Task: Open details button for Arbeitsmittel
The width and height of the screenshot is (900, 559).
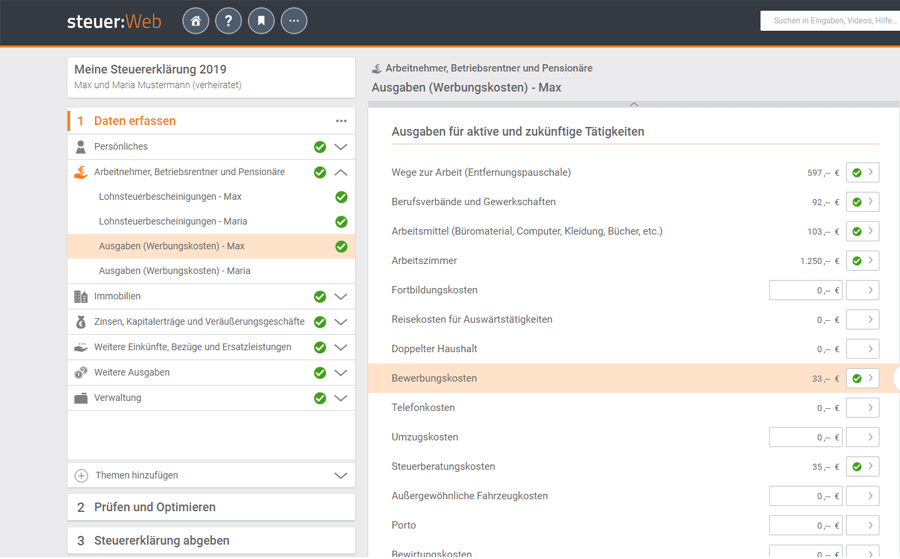Action: (863, 231)
